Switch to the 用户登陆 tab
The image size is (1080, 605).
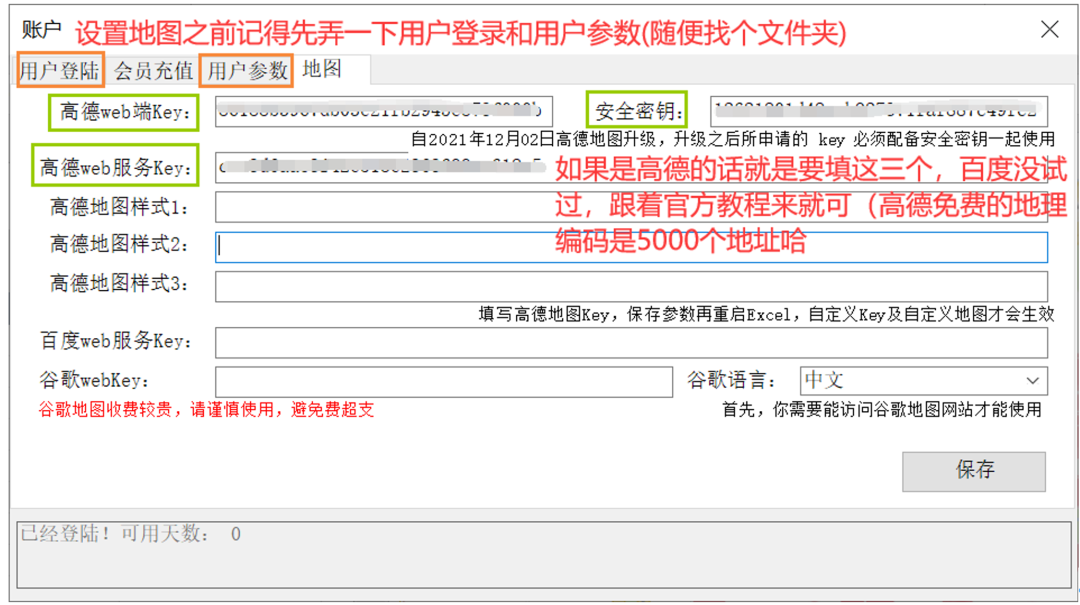click(x=60, y=70)
